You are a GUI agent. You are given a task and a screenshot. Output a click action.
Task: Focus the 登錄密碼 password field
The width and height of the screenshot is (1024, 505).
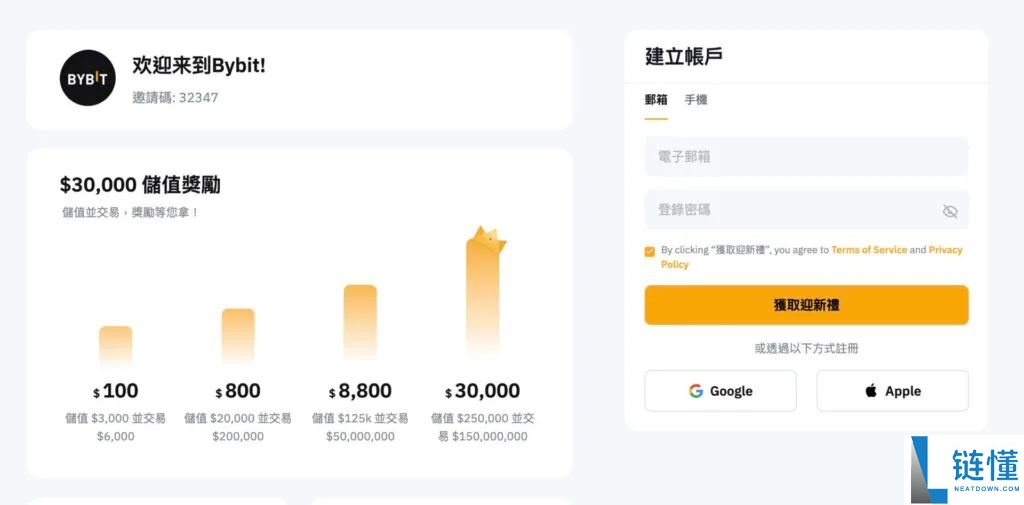(806, 210)
